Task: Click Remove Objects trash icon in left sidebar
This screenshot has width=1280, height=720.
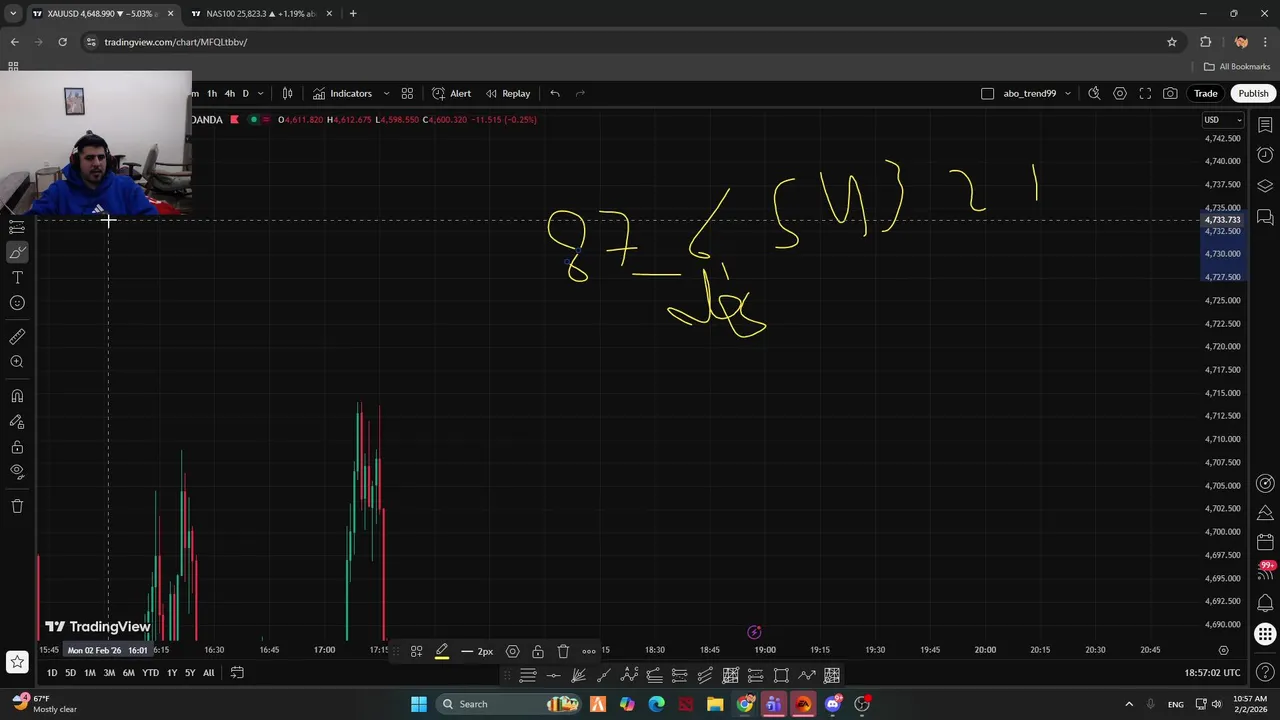Action: coord(17,506)
